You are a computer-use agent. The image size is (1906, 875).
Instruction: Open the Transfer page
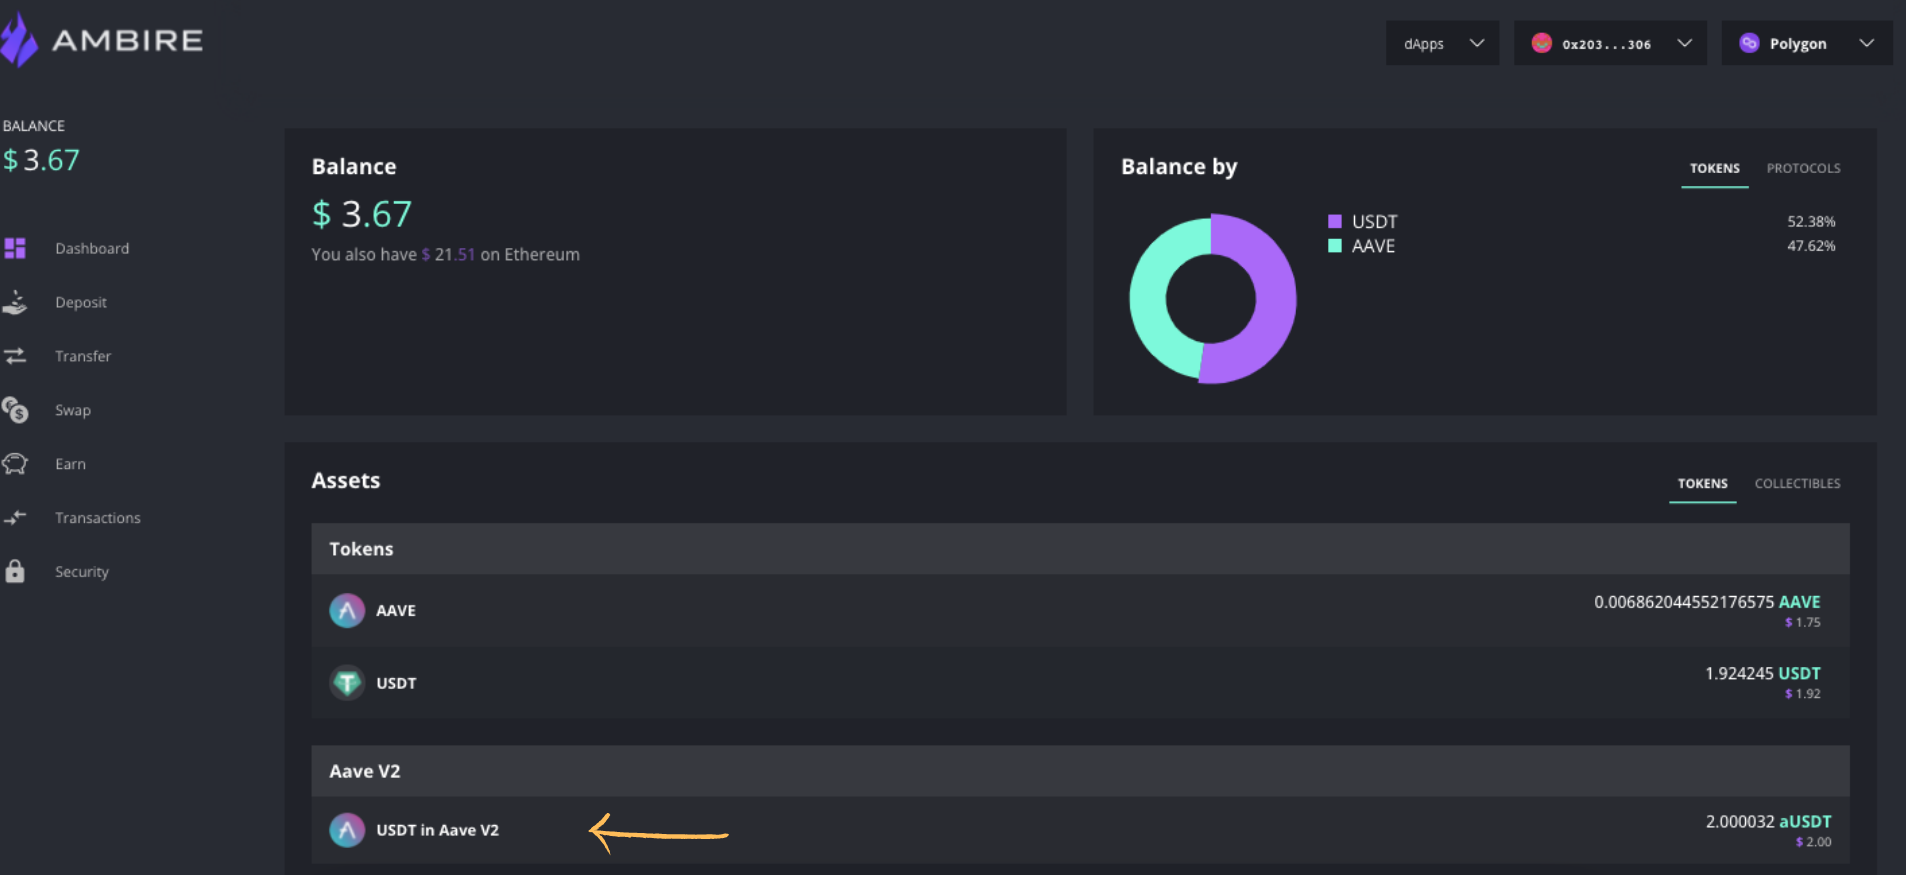(83, 356)
